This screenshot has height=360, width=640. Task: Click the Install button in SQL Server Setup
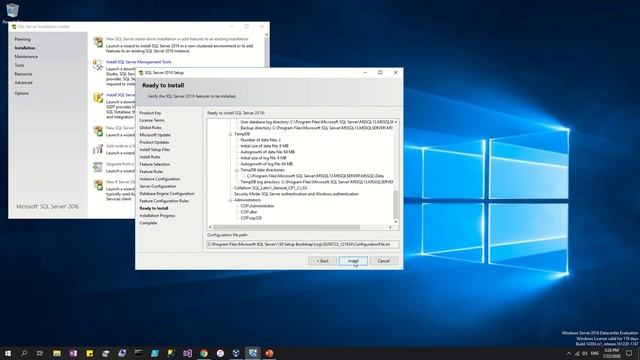point(353,261)
